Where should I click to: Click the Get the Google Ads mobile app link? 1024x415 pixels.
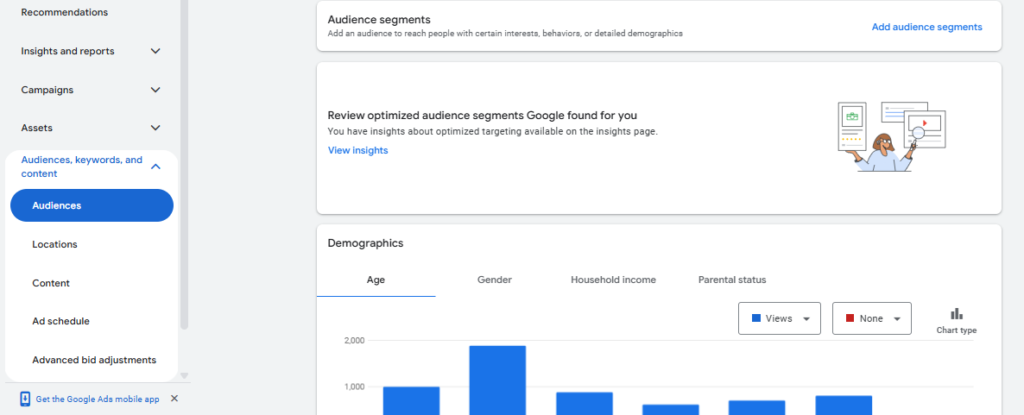[97, 399]
